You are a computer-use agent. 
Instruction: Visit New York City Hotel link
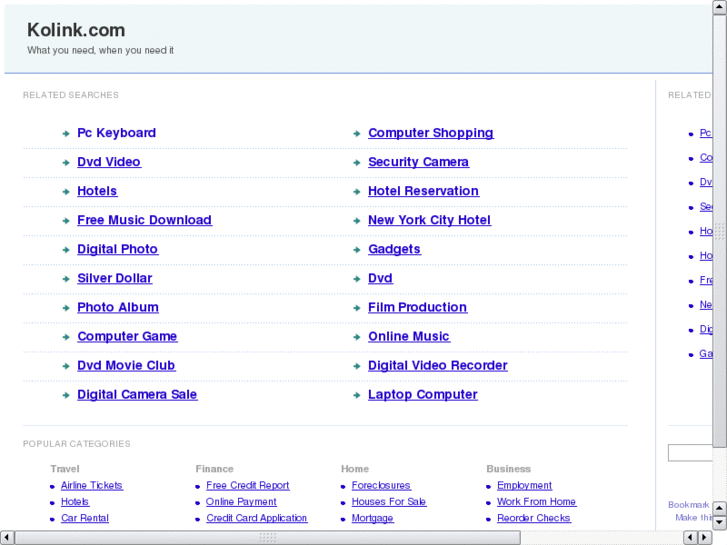429,220
